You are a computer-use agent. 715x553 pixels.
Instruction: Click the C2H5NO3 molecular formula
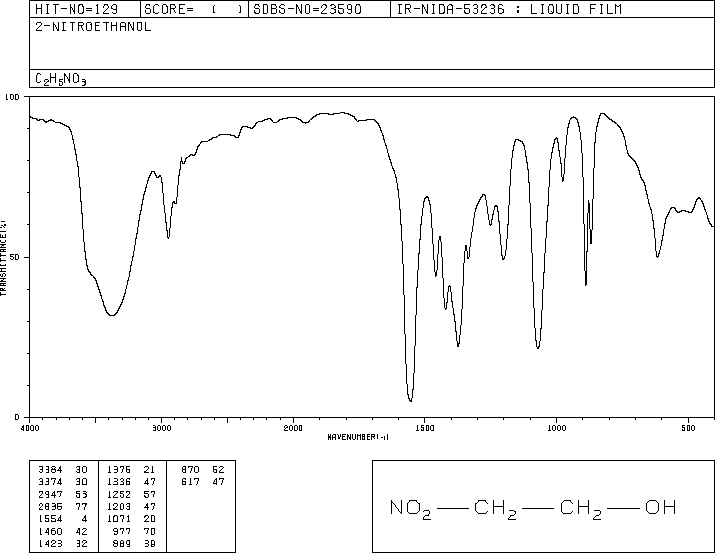61,79
